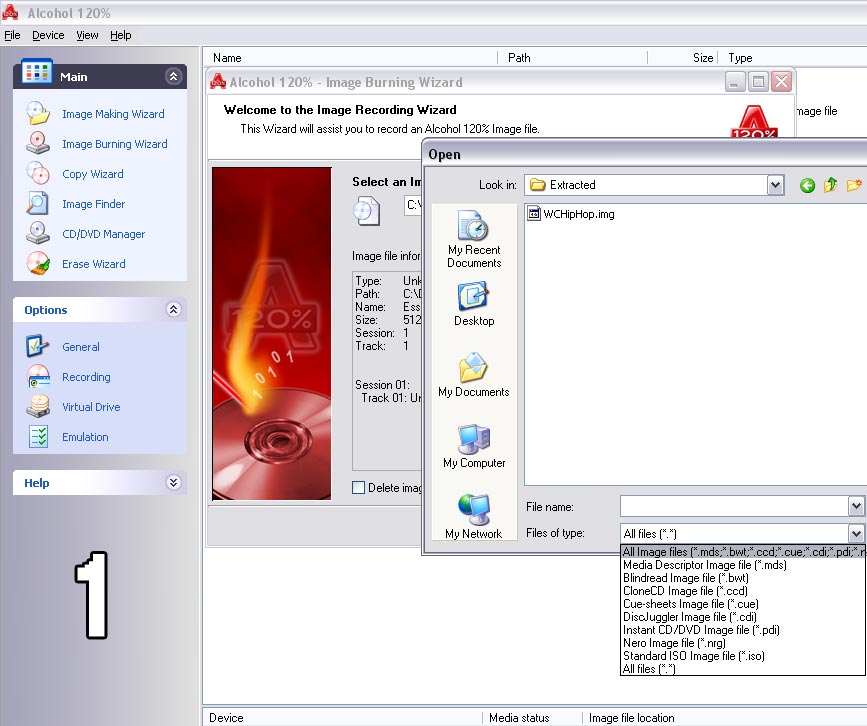Click Image Making Wizard link text

pos(113,114)
